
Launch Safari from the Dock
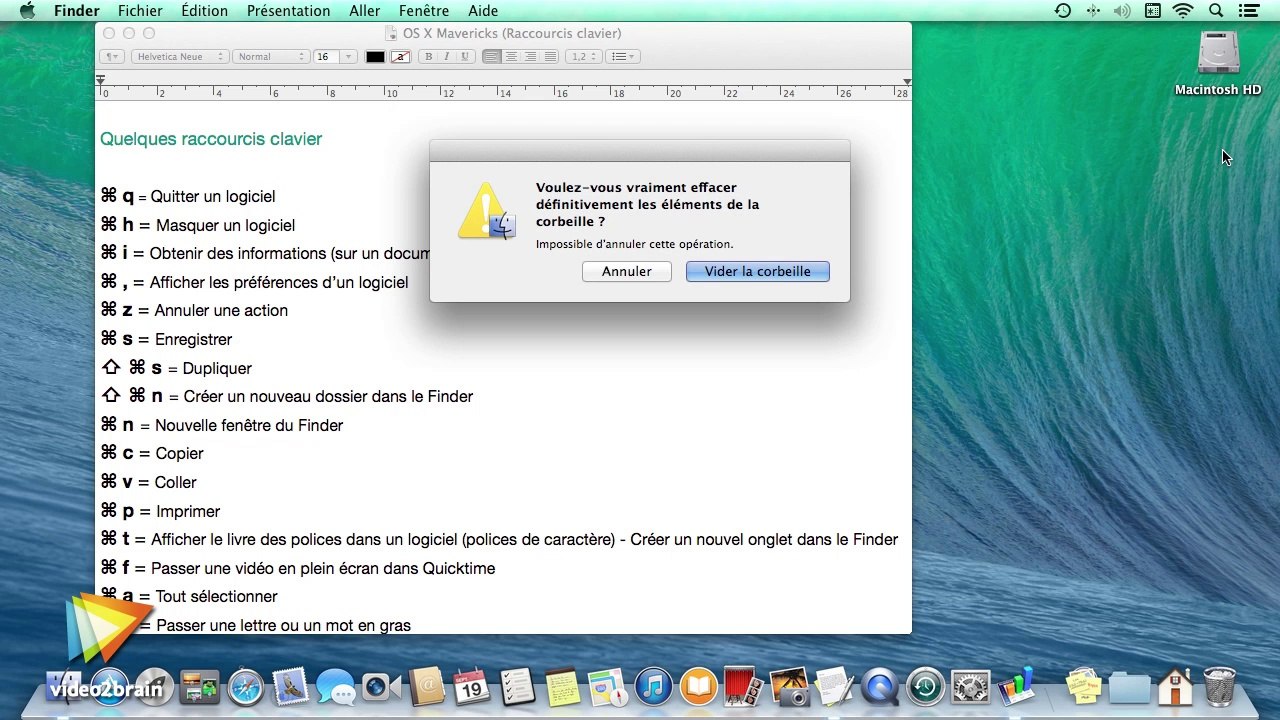(x=245, y=687)
